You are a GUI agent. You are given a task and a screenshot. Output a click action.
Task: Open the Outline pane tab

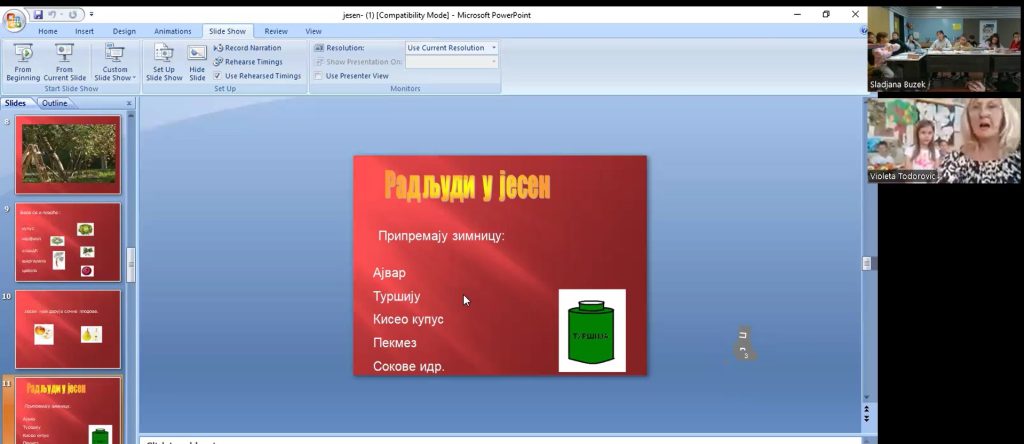pos(55,103)
